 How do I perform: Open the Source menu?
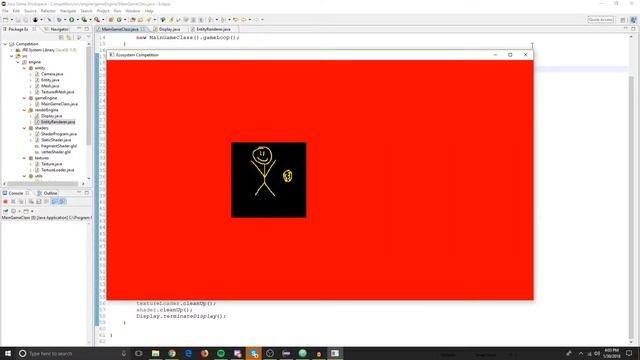(x=30, y=11)
